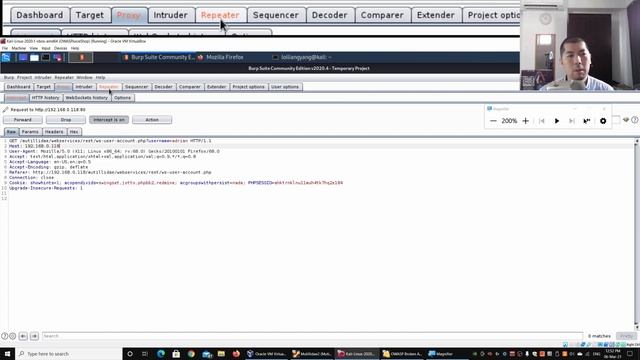Click the magnifier read-from-here cursor icon
The image size is (640, 360).
(x=587, y=121)
